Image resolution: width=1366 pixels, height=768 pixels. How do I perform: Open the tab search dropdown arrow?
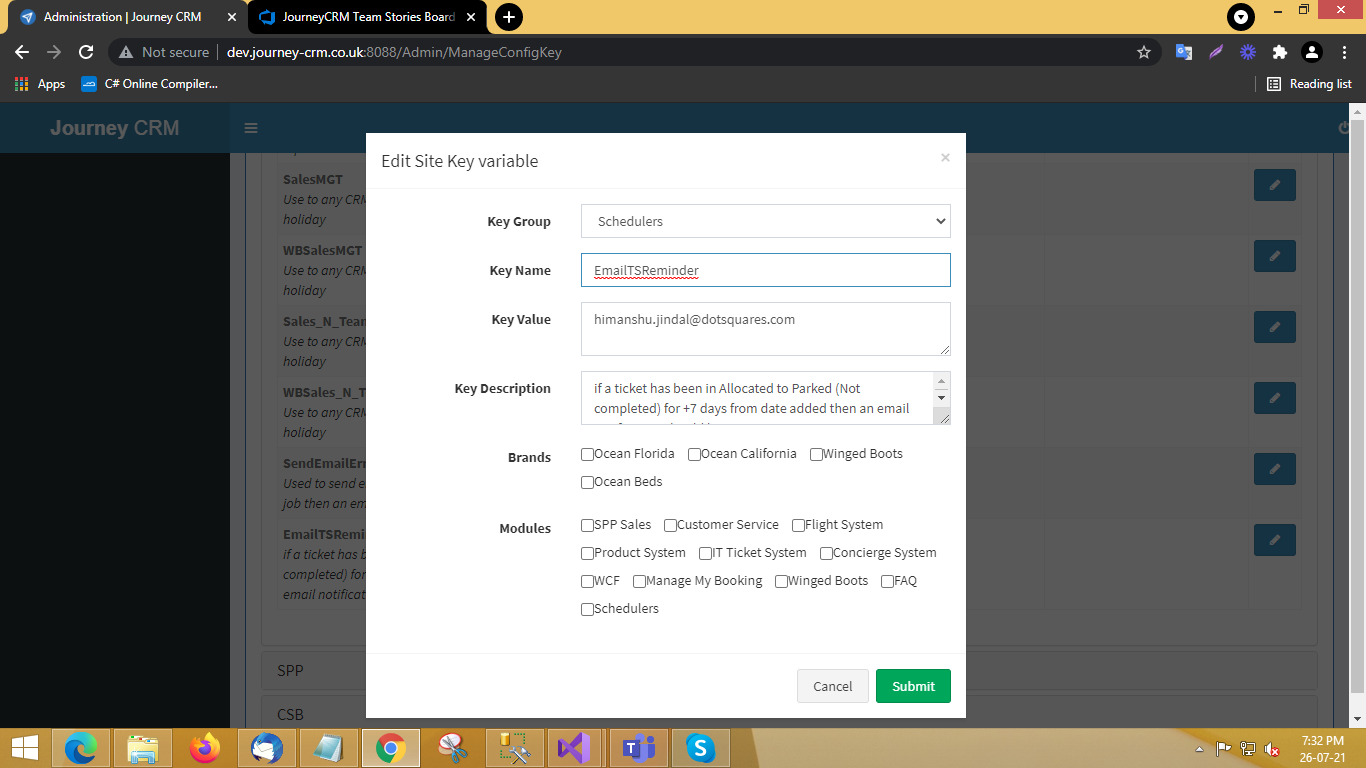pyautogui.click(x=1241, y=17)
